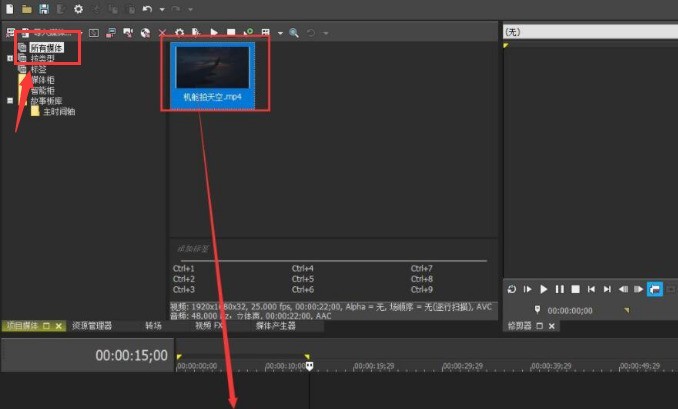Switch to the 转场 tab

tap(153, 326)
